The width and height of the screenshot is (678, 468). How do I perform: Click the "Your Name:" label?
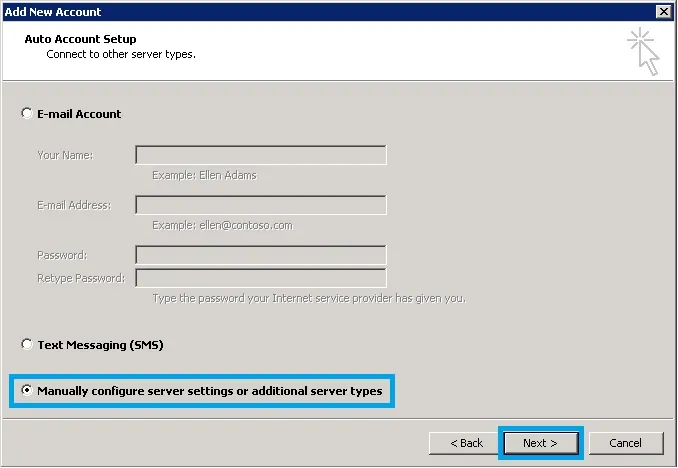point(65,155)
